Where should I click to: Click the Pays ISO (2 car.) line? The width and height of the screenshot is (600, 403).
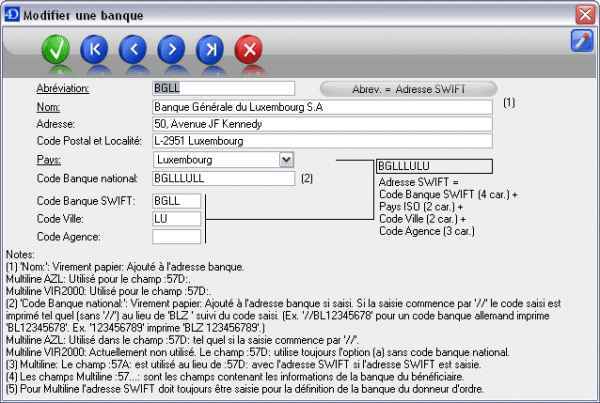421,207
